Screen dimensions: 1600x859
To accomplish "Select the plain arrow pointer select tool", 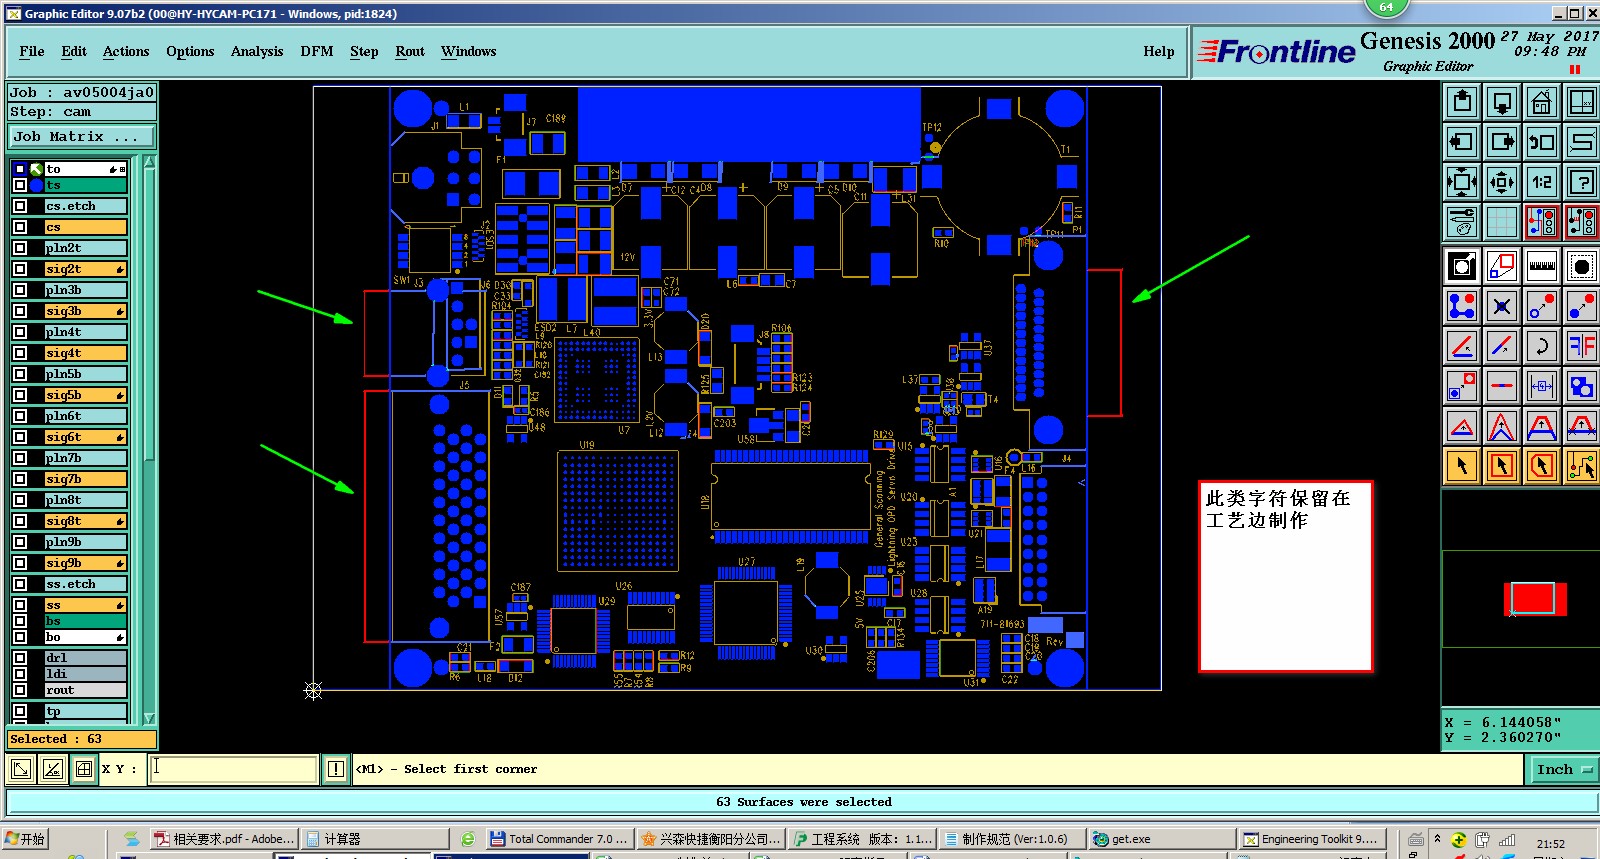I will pos(1462,466).
